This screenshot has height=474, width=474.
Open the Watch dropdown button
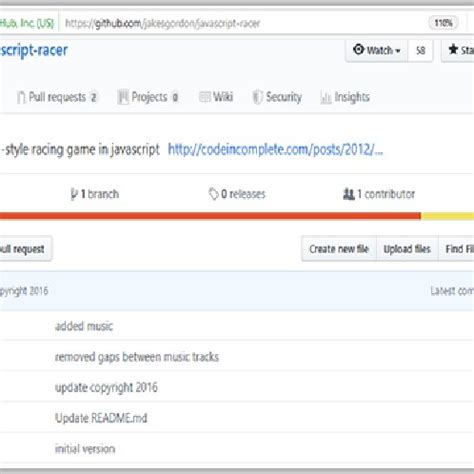377,50
